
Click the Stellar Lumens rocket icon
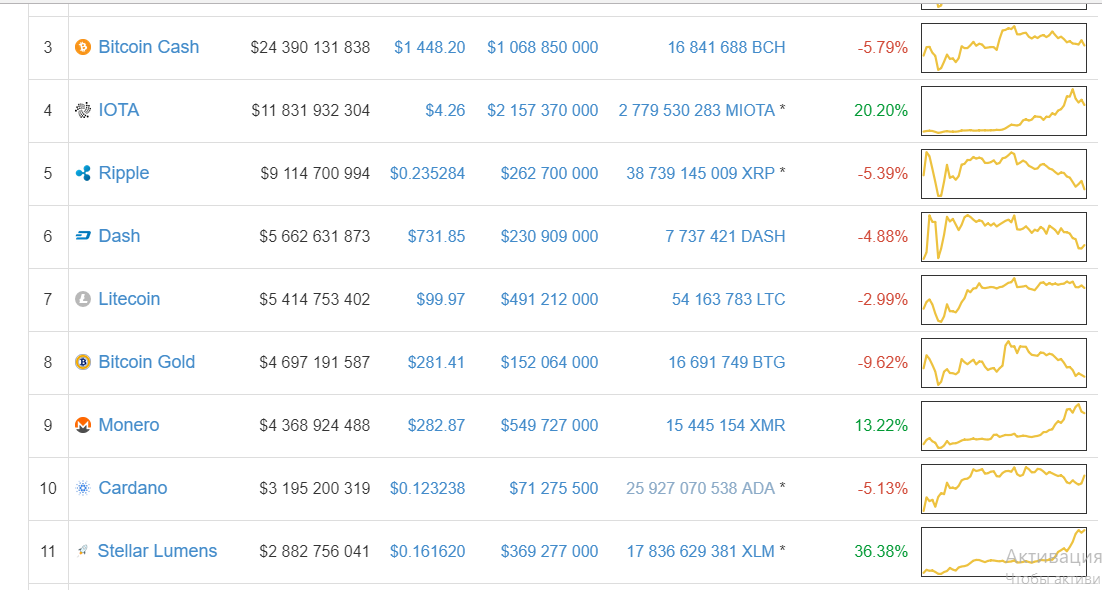83,551
